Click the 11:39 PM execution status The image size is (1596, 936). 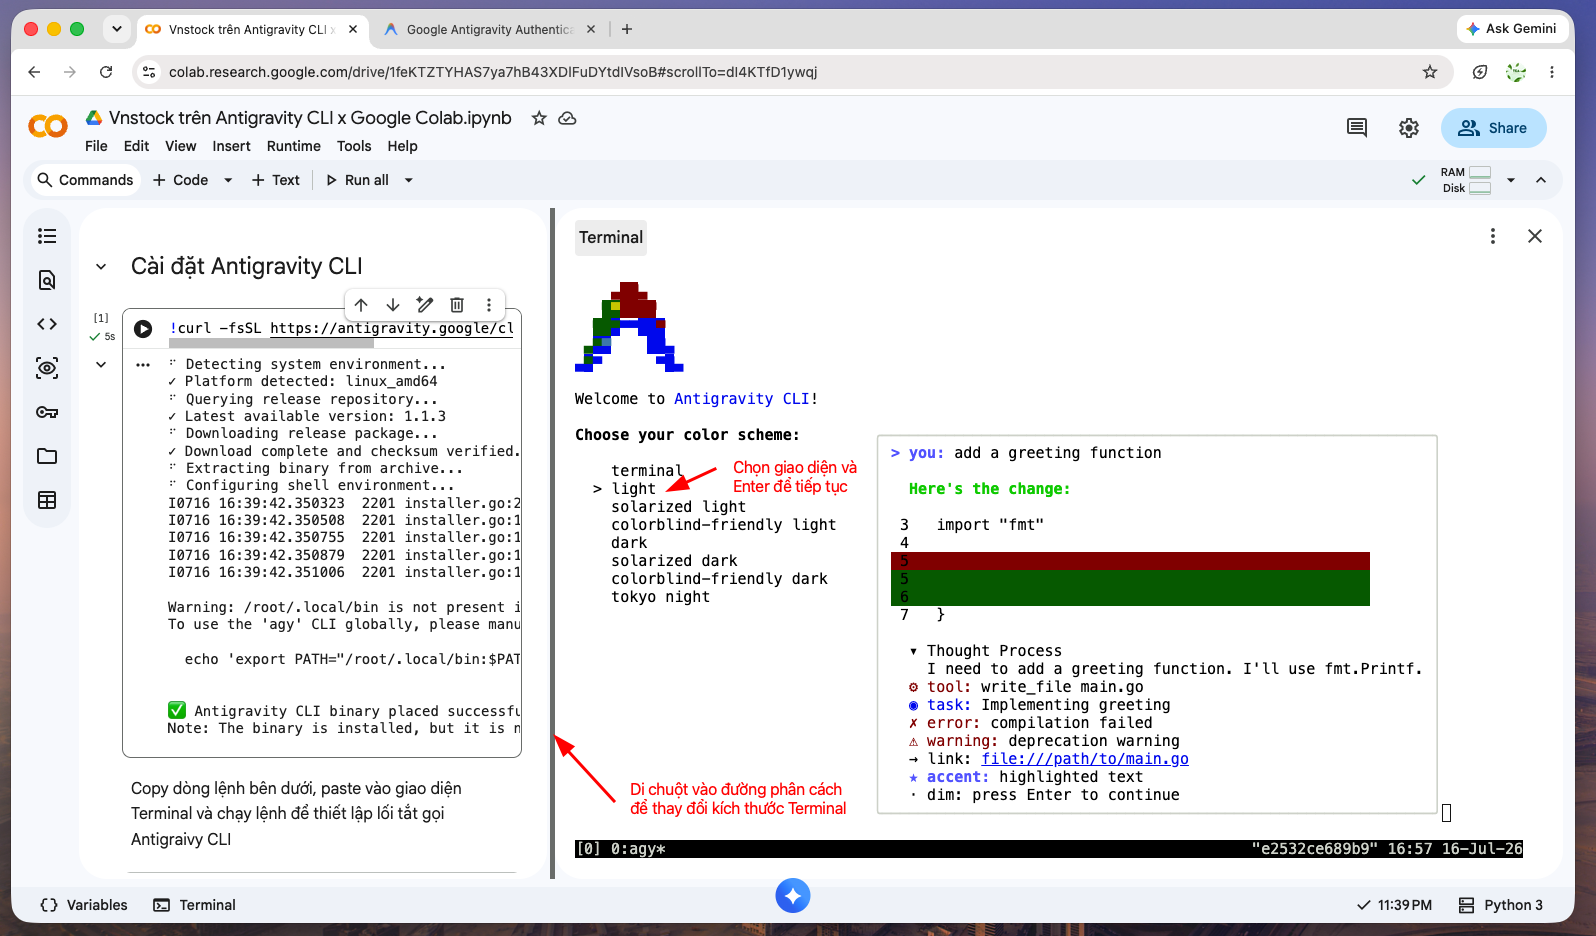1394,905
